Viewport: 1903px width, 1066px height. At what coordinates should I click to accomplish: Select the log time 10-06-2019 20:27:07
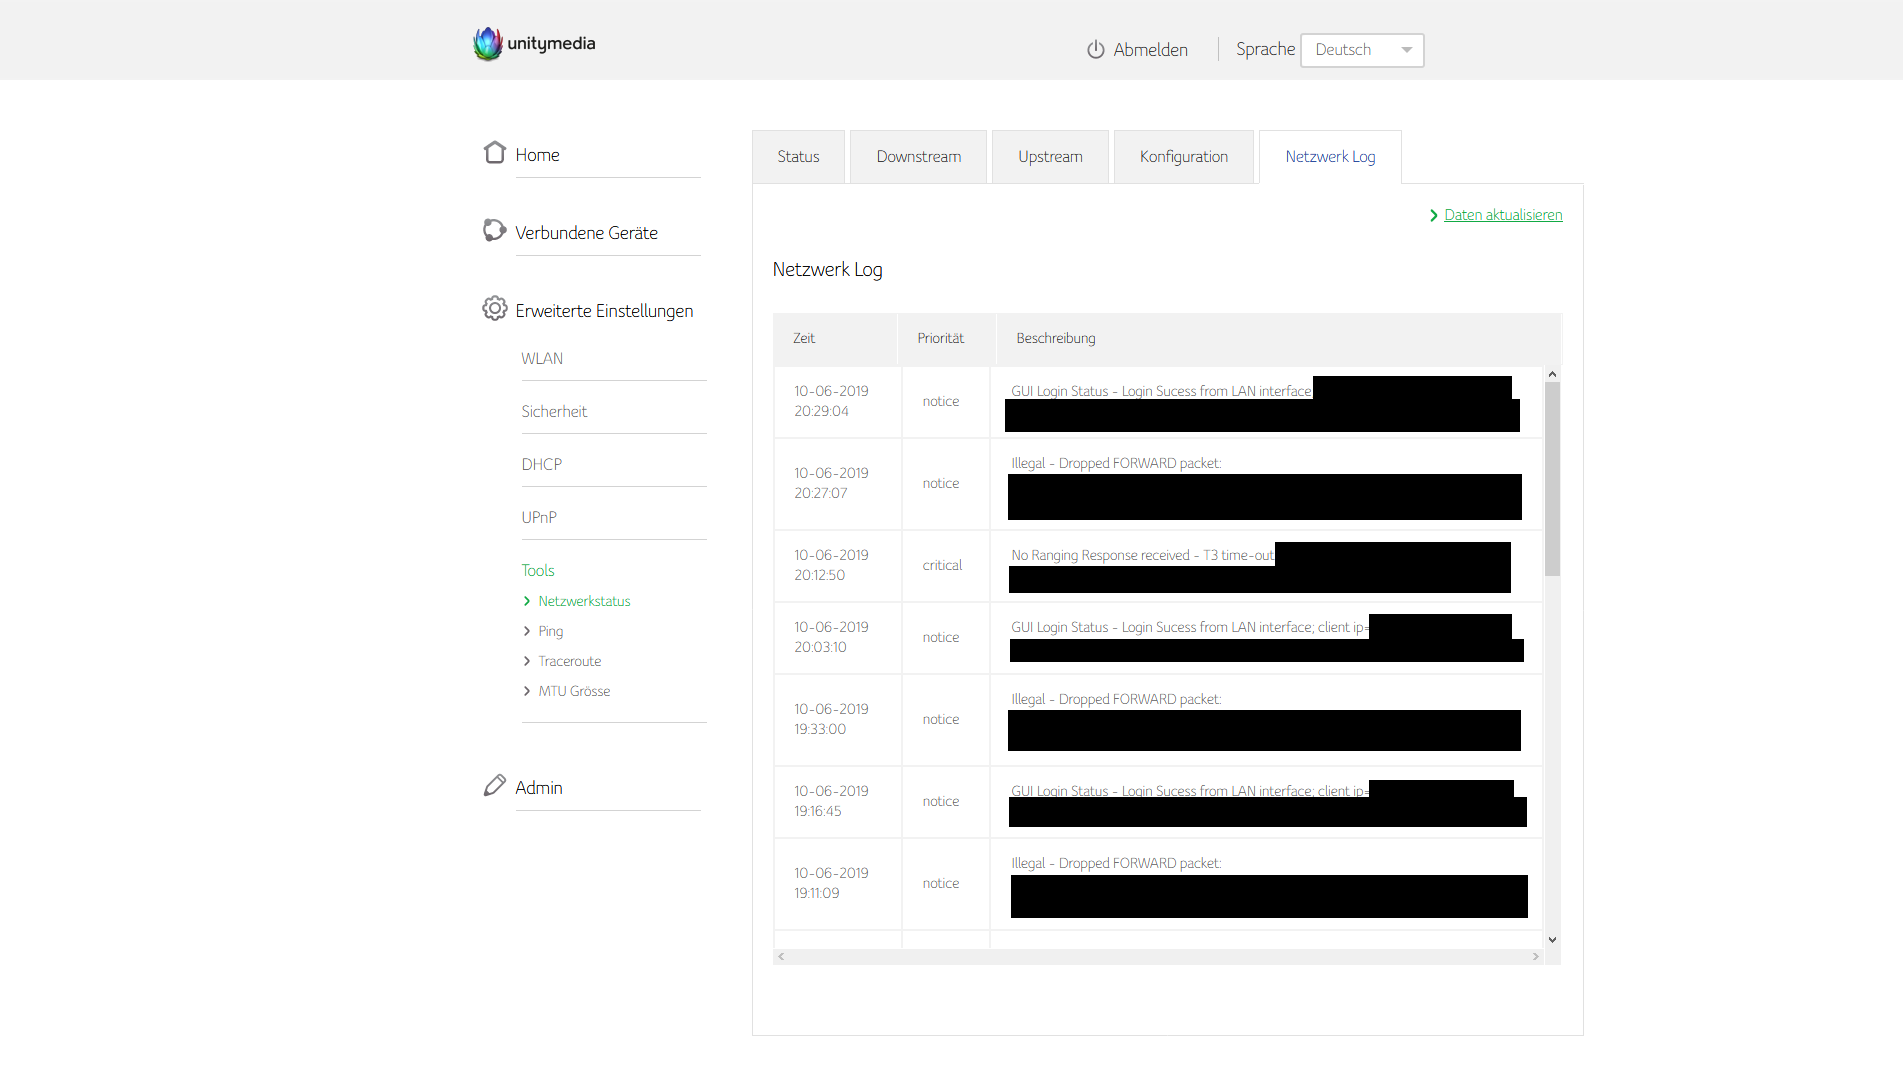click(831, 483)
